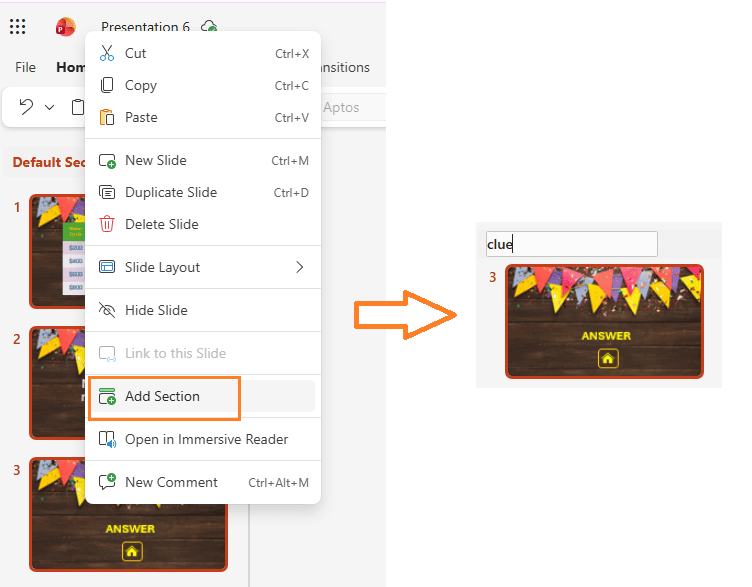Screen dimensions: 752x587
Task: Toggle Hide Slide in context menu
Action: coord(155,310)
